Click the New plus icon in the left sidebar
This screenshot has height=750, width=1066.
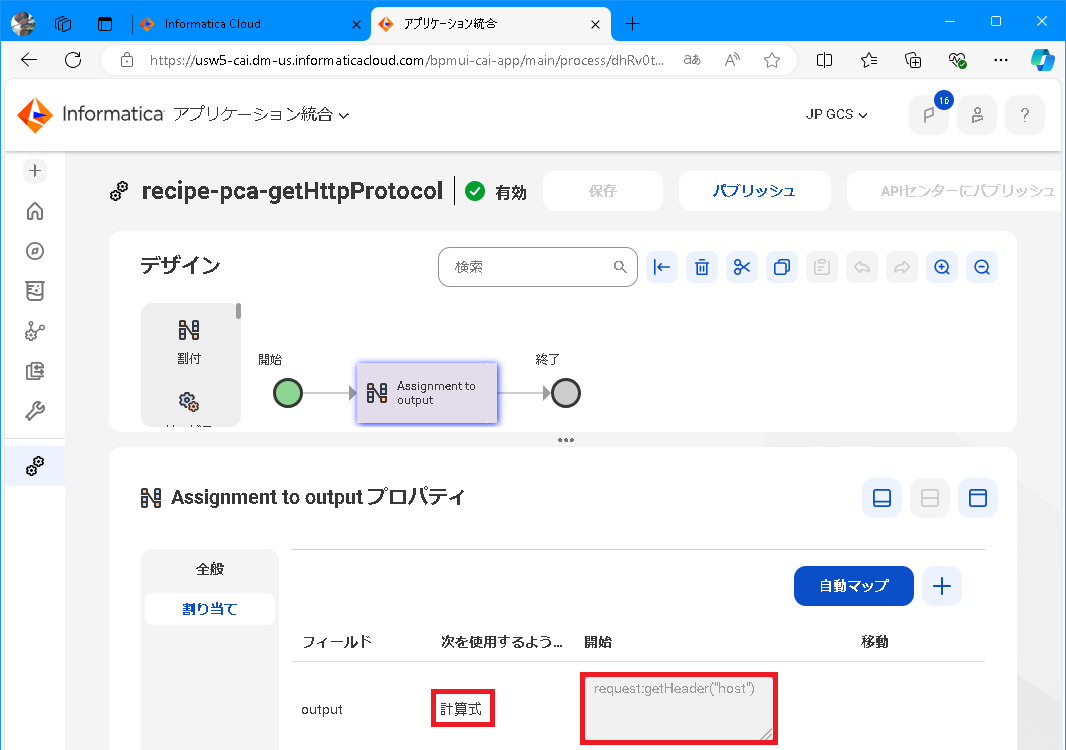pos(35,171)
